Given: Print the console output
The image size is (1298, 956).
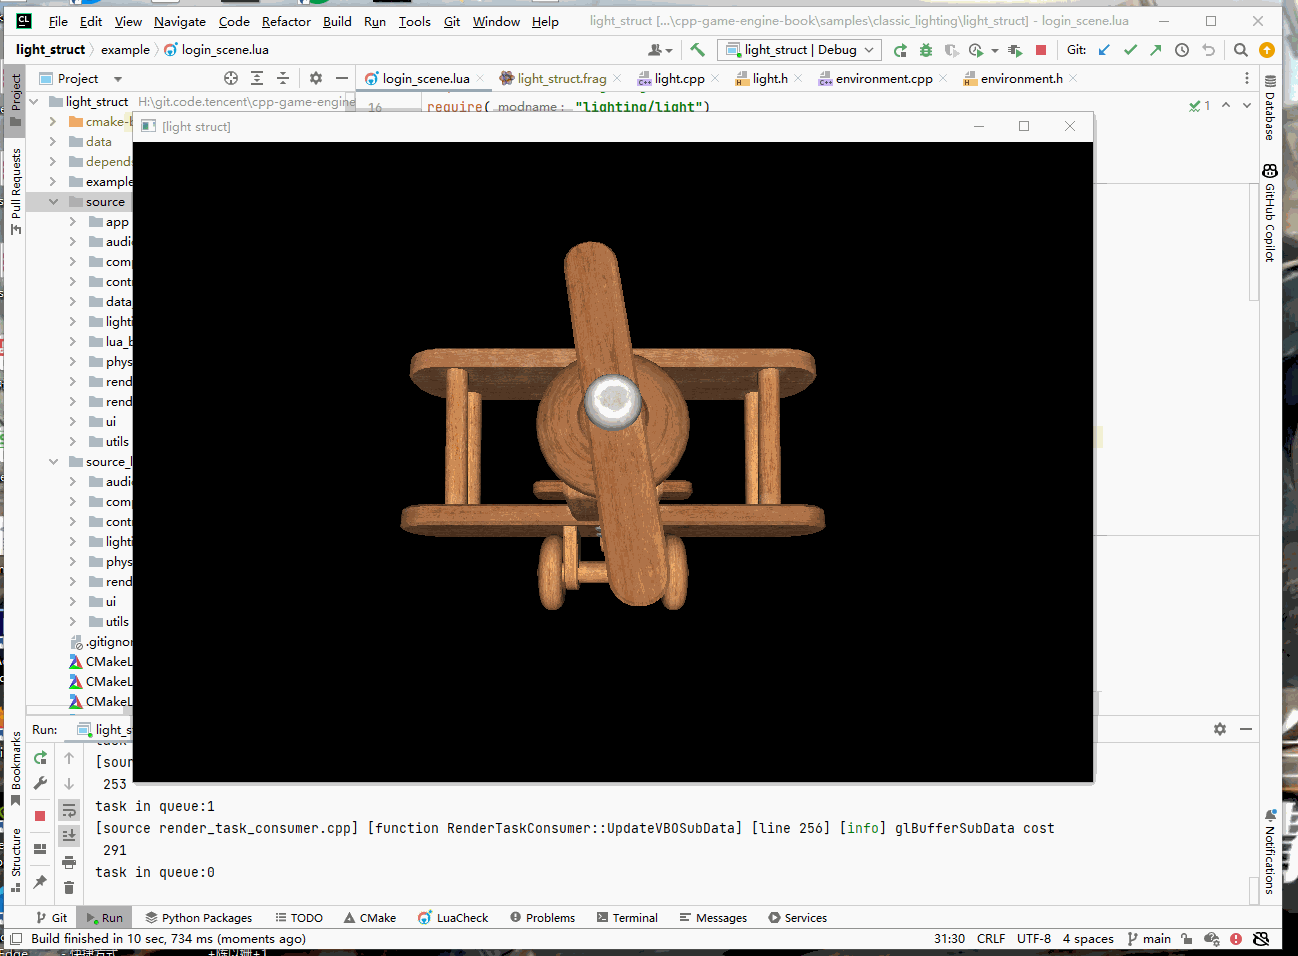Looking at the screenshot, I should coord(69,862).
